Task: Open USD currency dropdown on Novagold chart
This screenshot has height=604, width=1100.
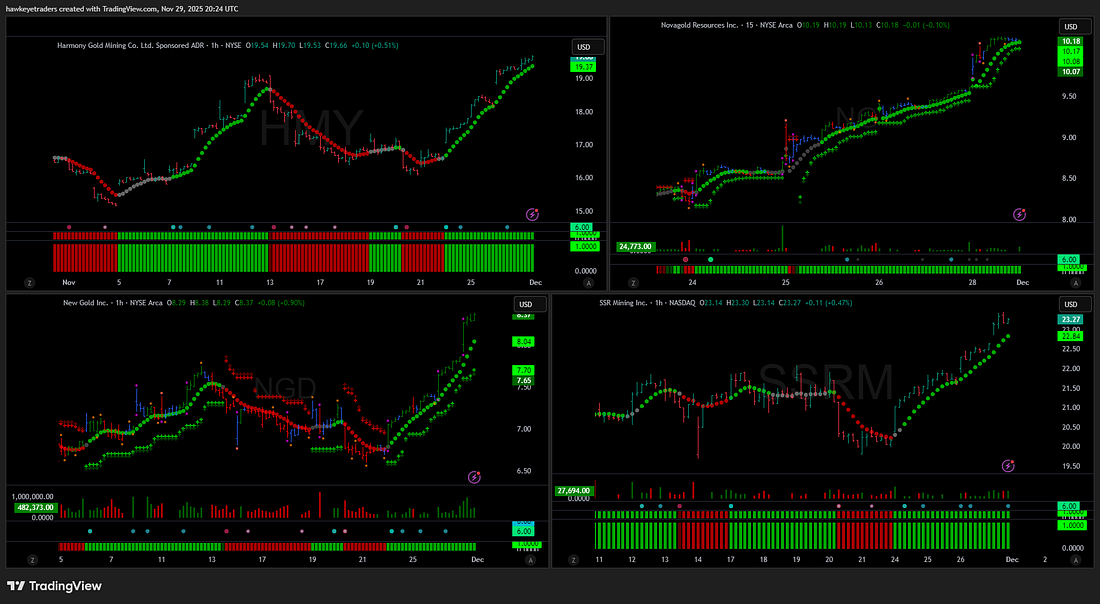Action: click(x=1075, y=27)
